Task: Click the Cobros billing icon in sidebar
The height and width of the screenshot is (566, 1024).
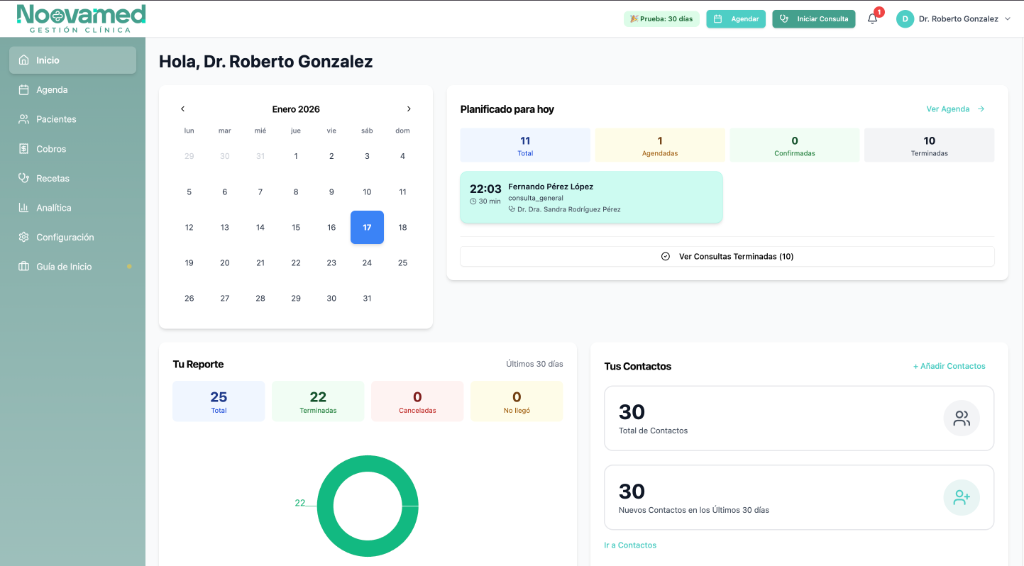Action: pyautogui.click(x=24, y=149)
